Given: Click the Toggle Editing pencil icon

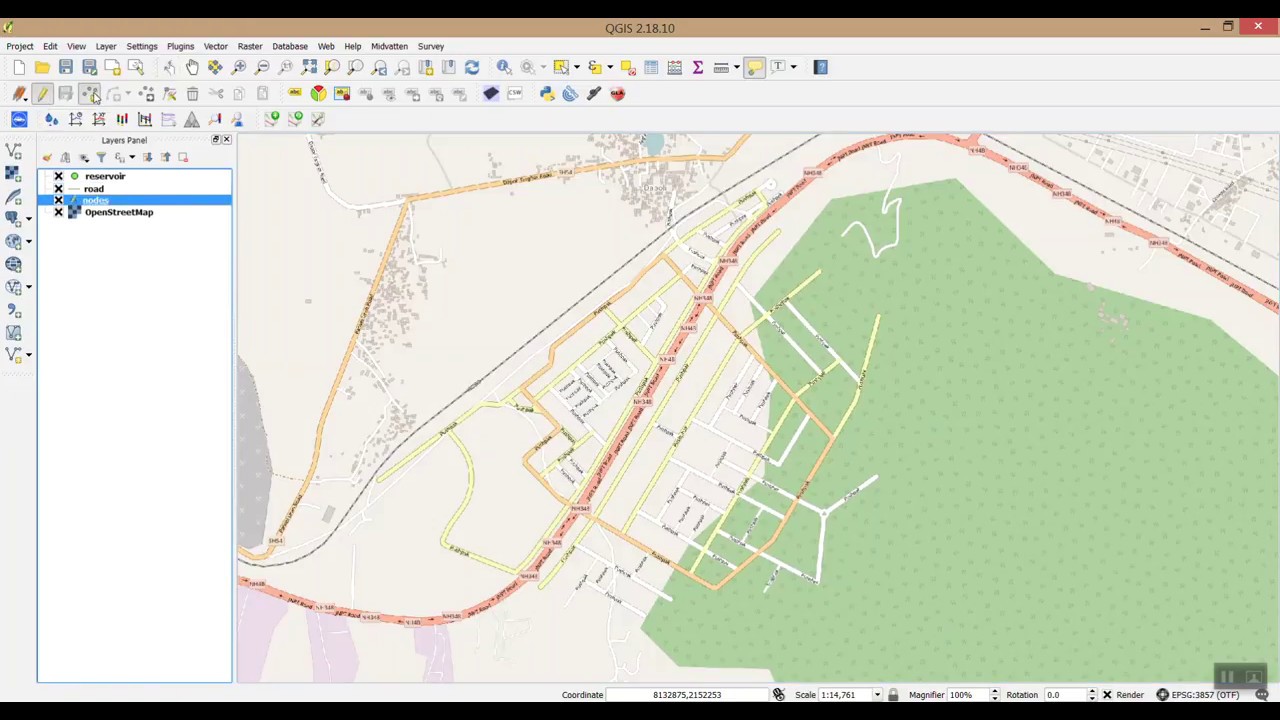Looking at the screenshot, I should [x=42, y=93].
